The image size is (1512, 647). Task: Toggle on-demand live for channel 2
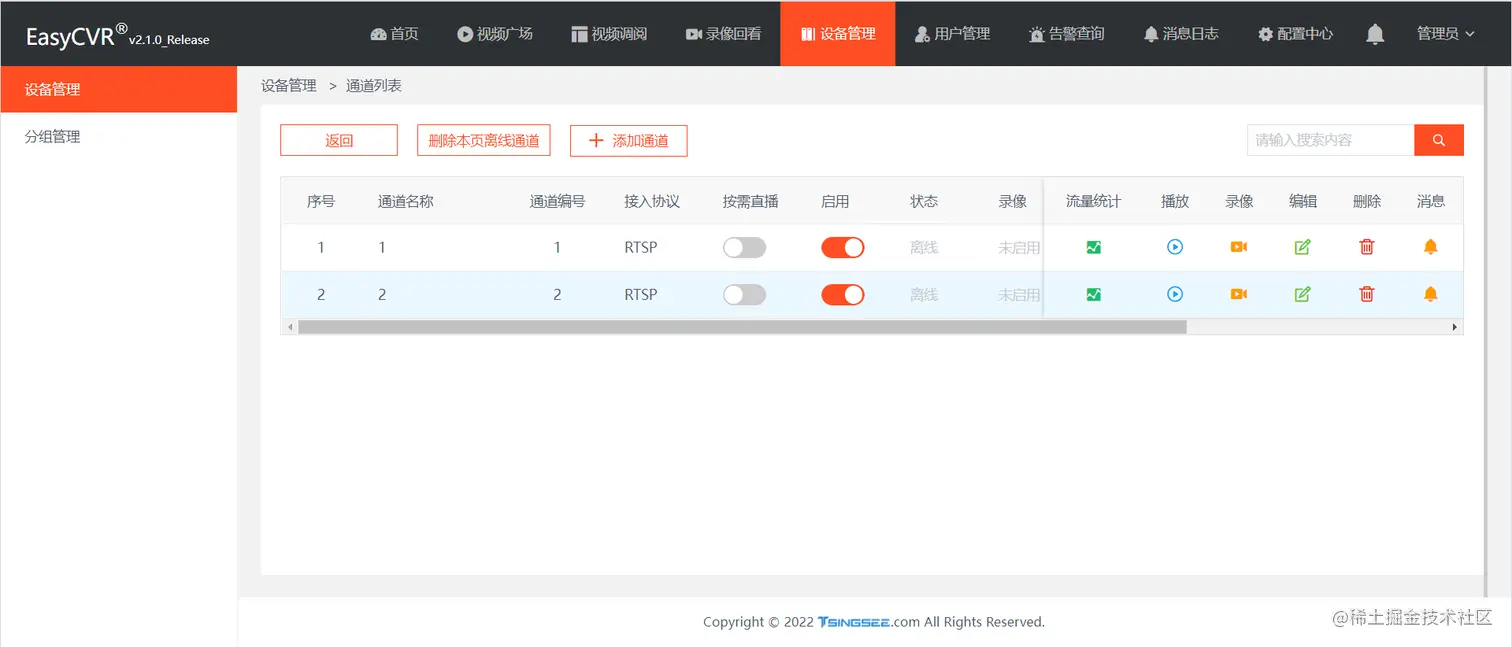744,294
